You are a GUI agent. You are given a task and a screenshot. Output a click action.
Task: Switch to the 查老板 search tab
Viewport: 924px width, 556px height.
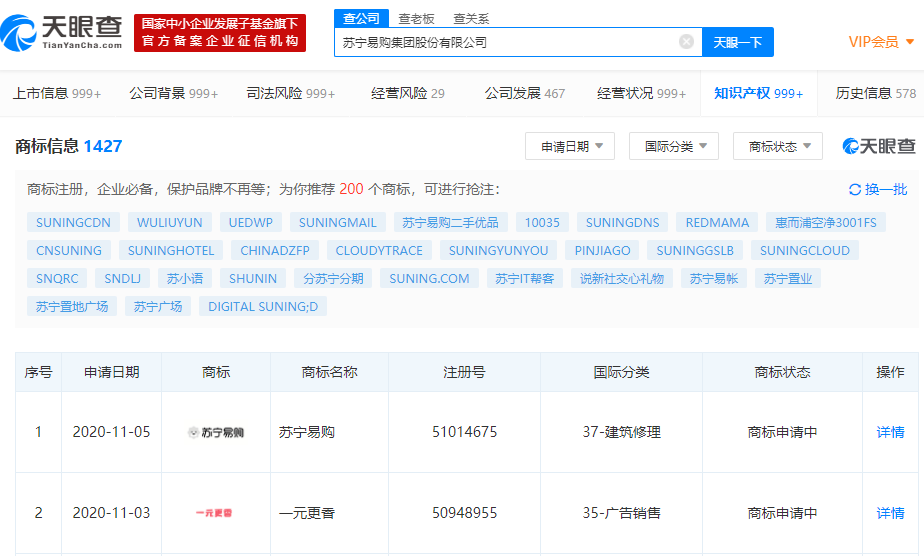416,19
